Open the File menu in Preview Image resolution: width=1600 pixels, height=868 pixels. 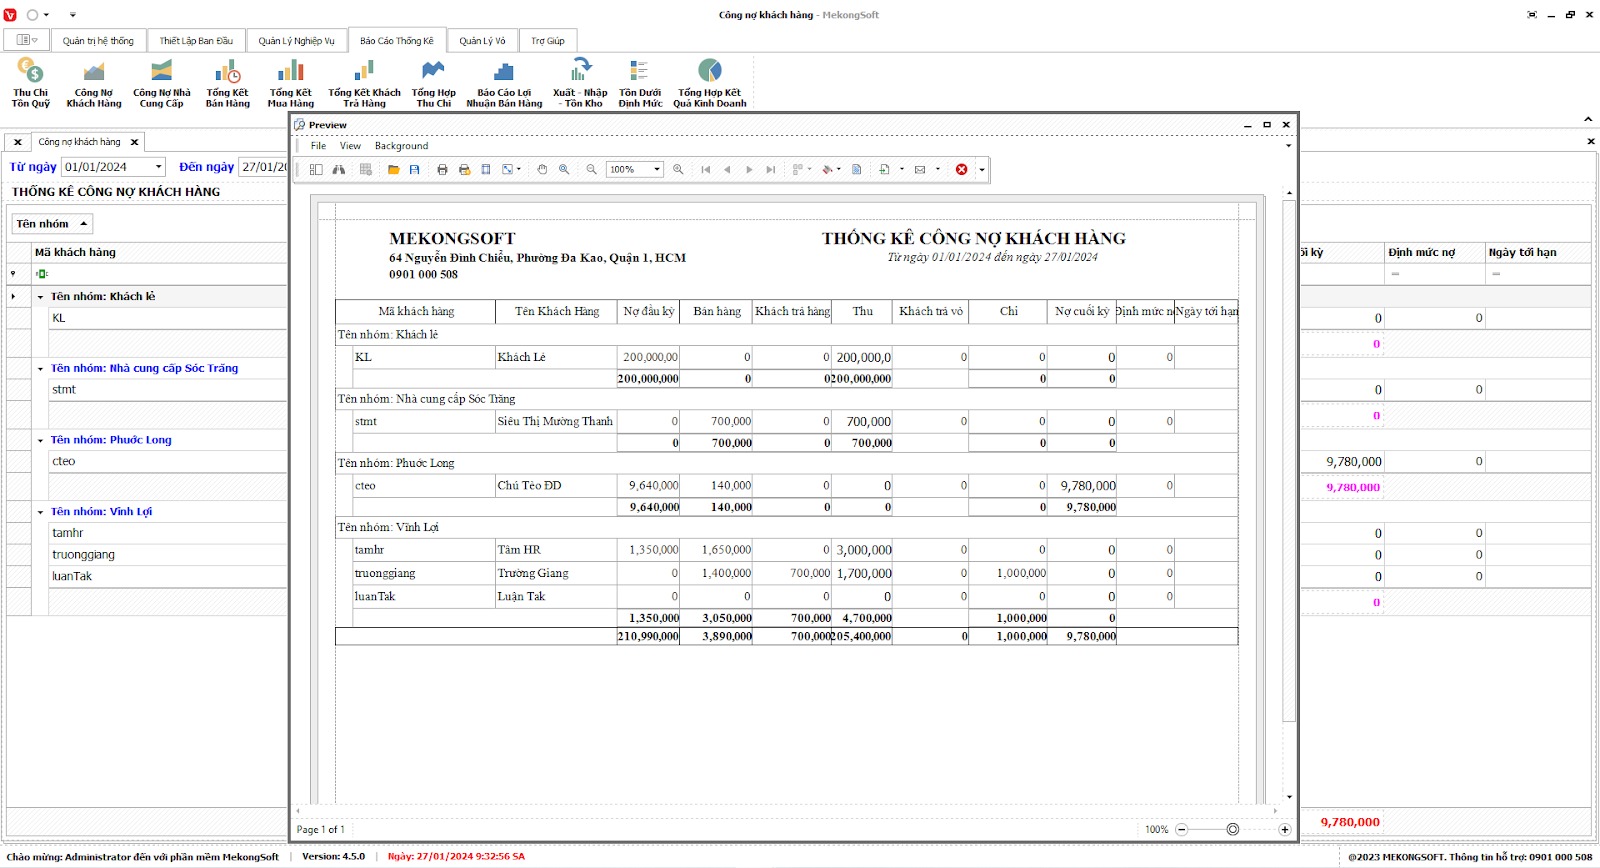[x=318, y=146]
